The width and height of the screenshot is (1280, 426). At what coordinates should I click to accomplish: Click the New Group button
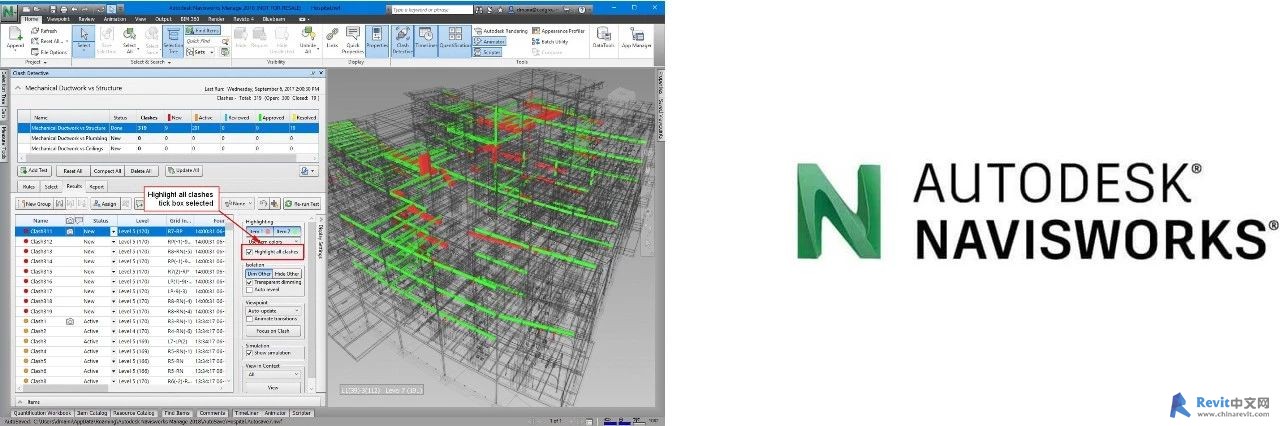[x=34, y=204]
